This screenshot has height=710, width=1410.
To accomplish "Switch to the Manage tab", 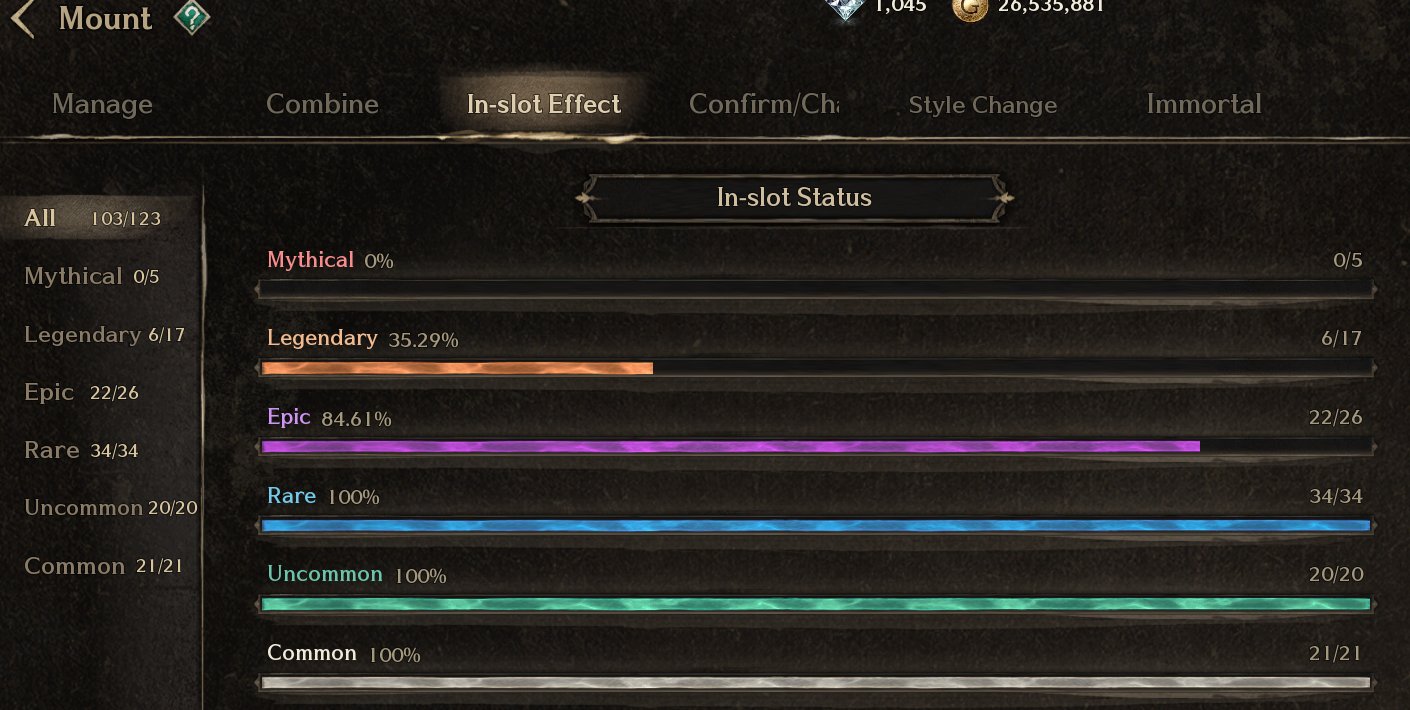I will 102,104.
